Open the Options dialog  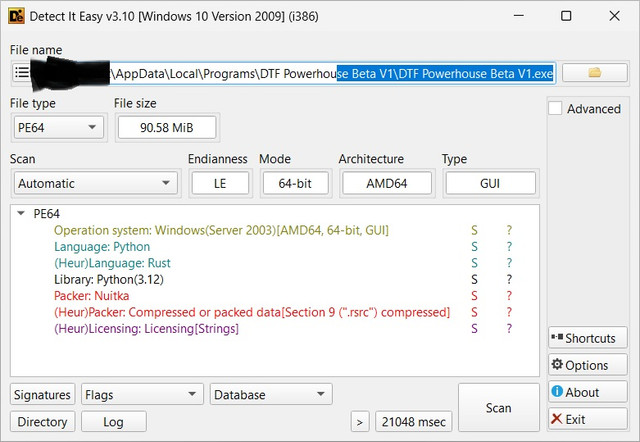[587, 364]
